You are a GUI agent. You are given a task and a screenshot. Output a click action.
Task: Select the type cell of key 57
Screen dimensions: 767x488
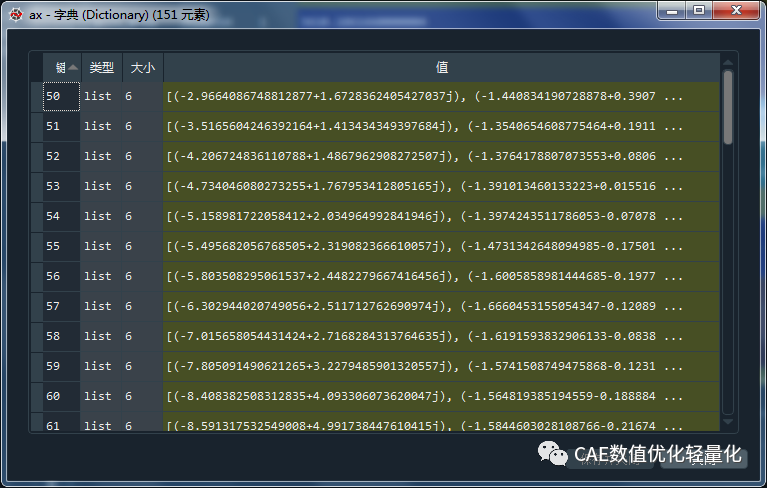pos(100,306)
